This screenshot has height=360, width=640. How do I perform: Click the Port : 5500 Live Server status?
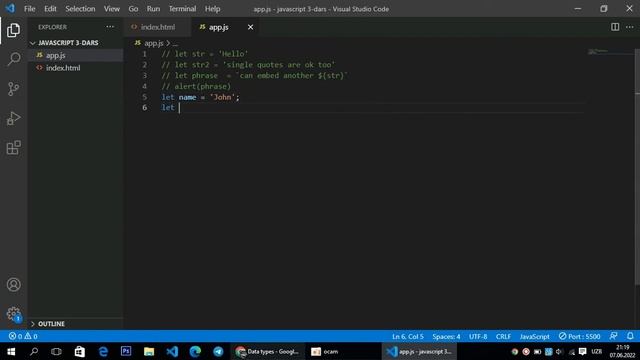579,336
